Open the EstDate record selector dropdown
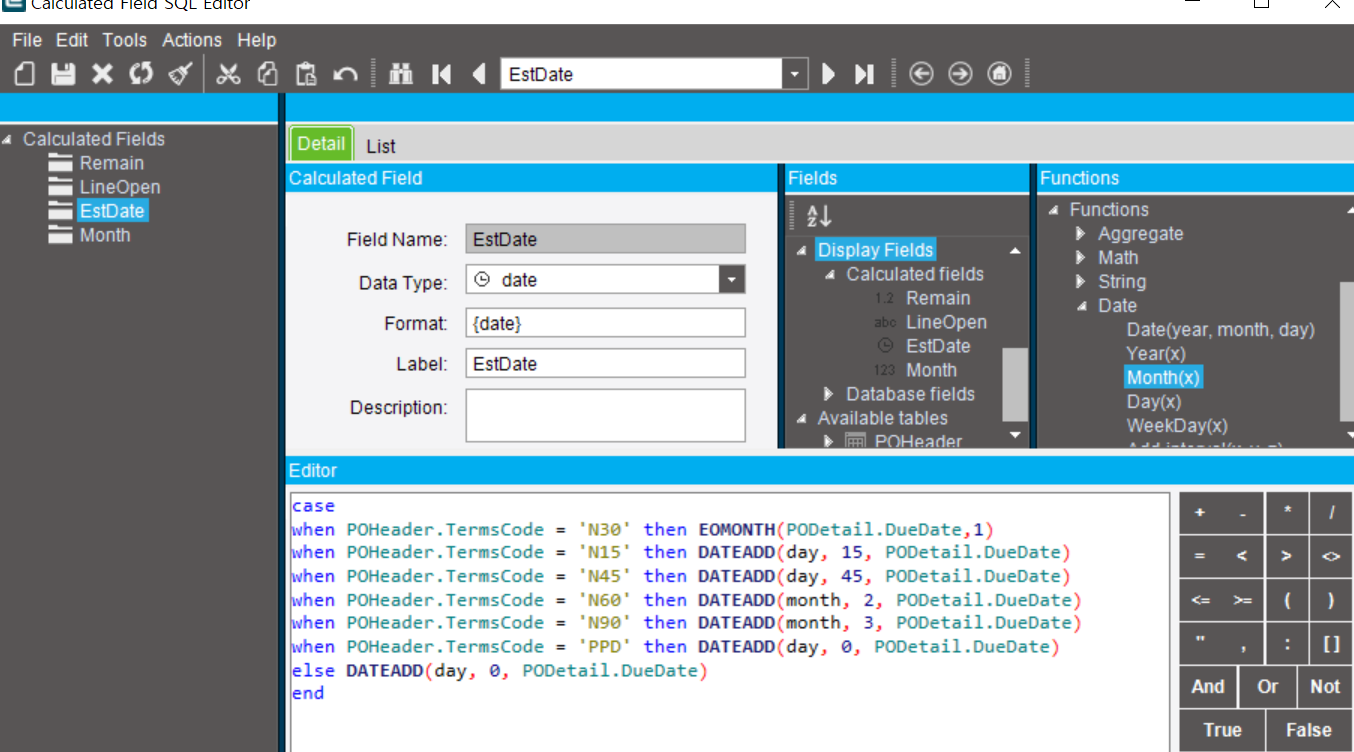This screenshot has height=752, width=1354. [x=794, y=74]
